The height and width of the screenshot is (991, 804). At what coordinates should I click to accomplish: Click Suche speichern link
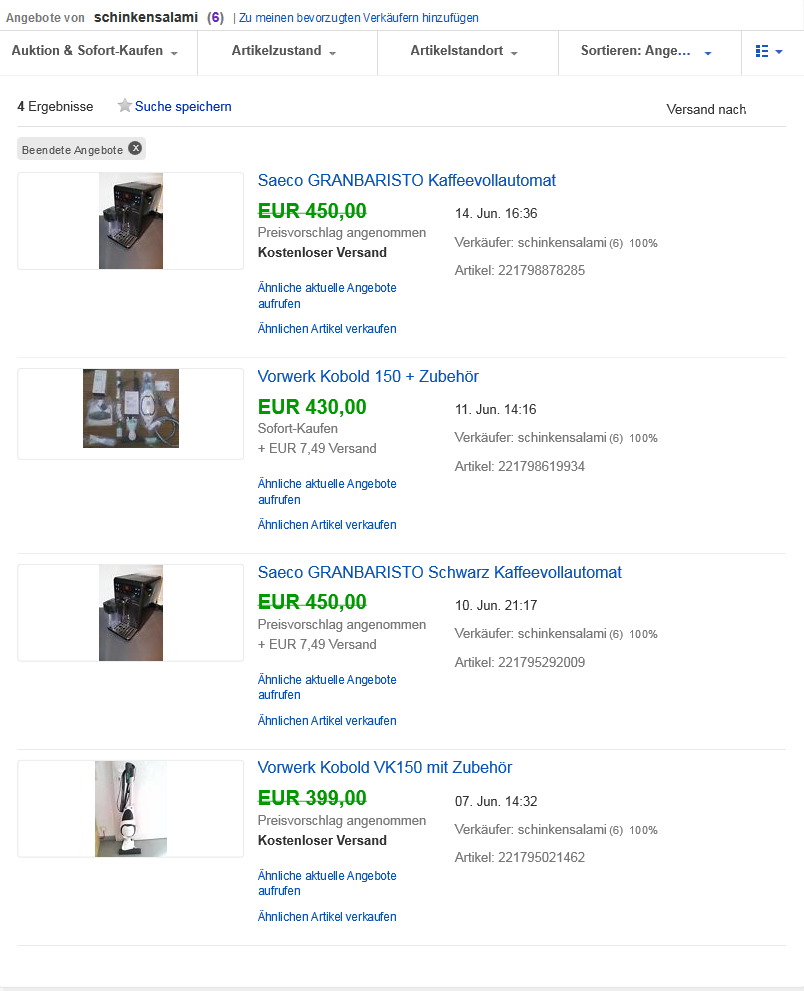[x=183, y=106]
